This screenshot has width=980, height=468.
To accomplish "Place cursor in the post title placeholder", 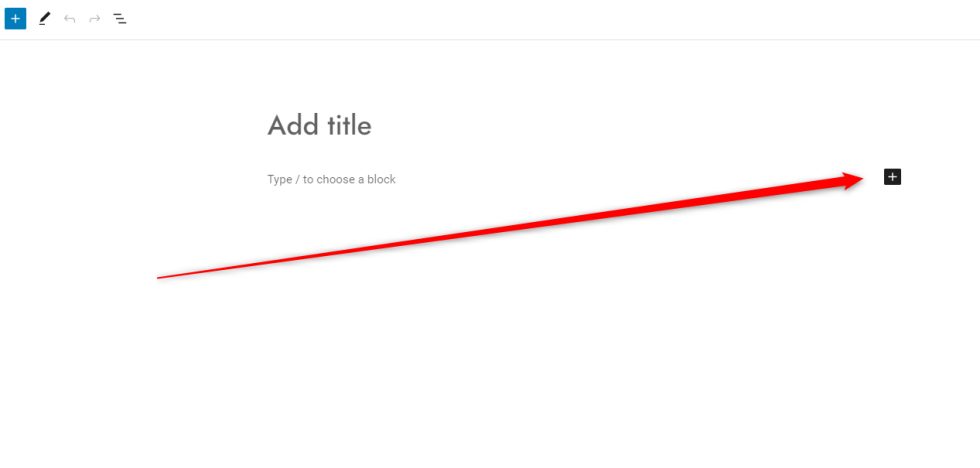I will coord(319,126).
